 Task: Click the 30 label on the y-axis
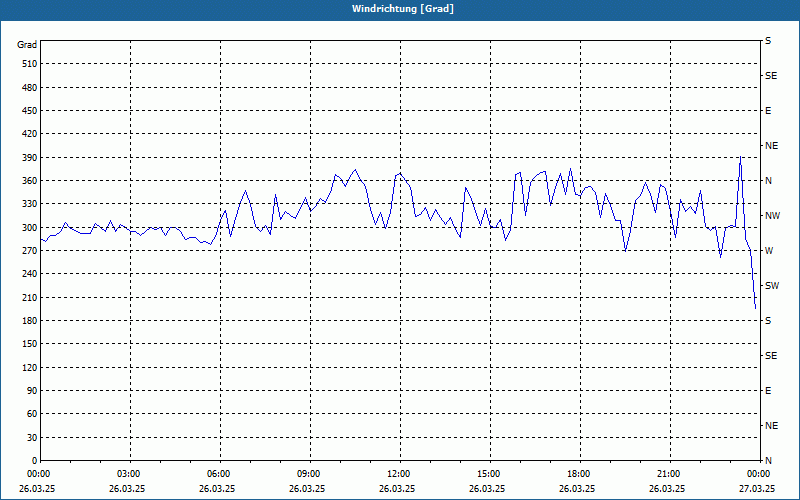(x=32, y=438)
